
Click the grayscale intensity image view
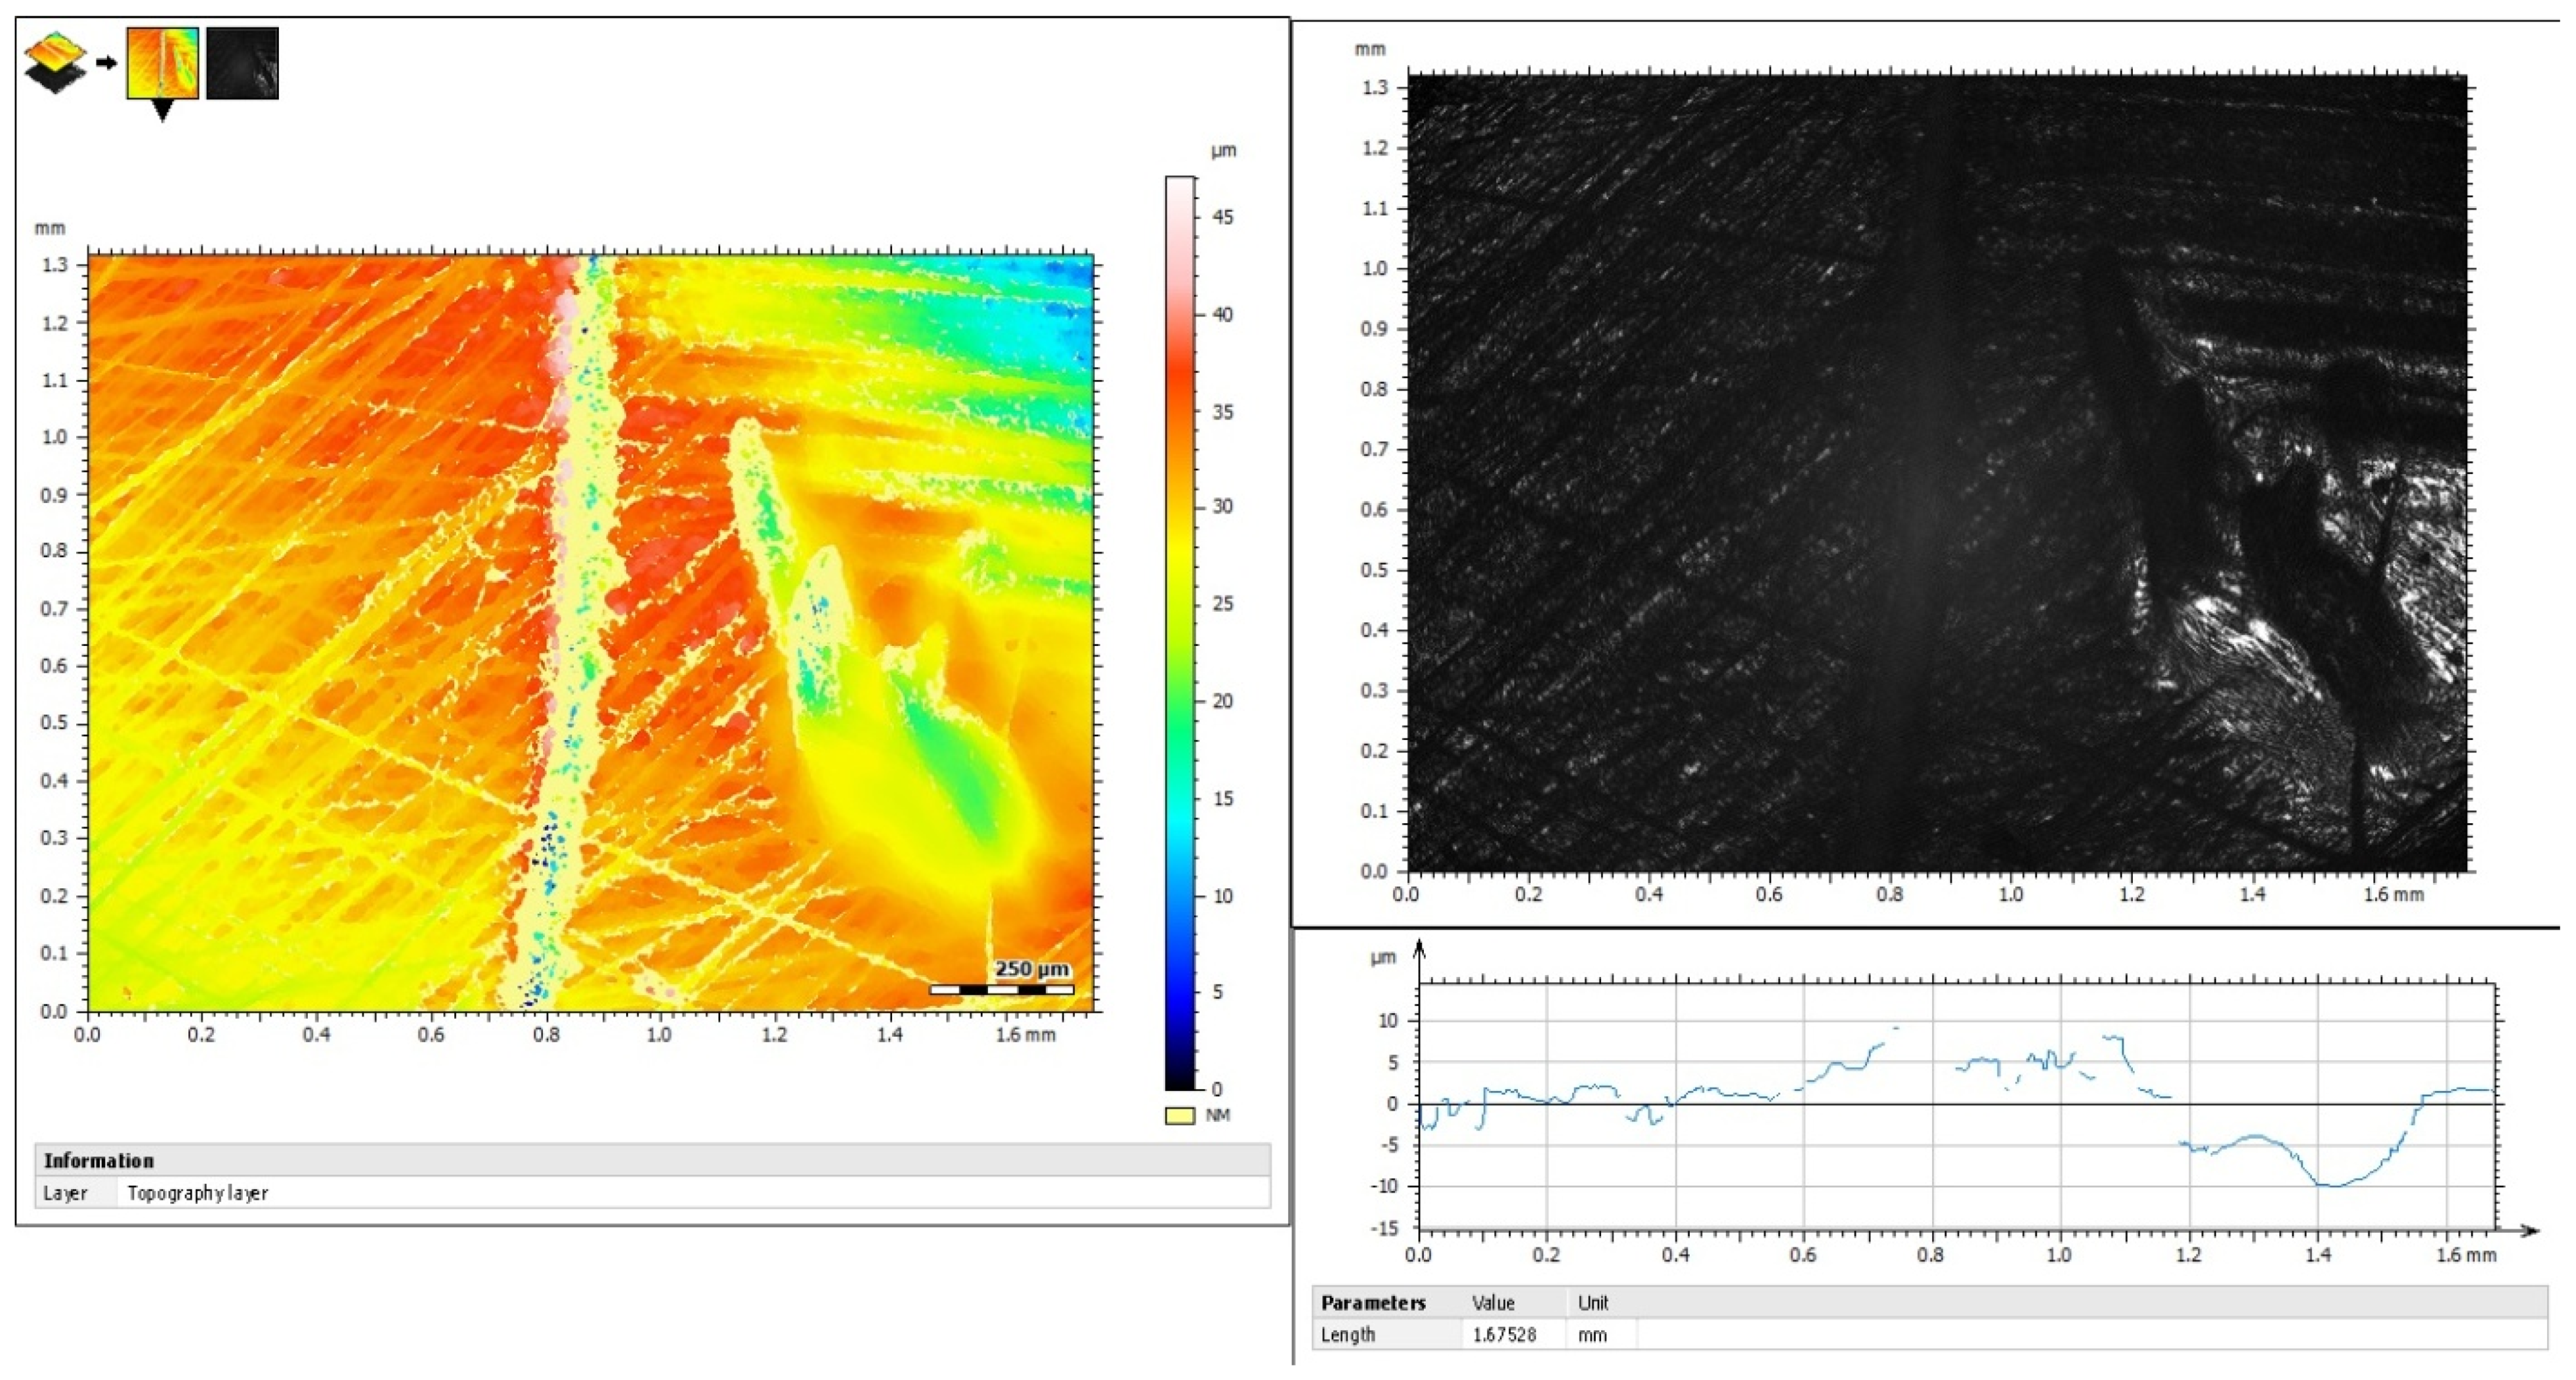pyautogui.click(x=1936, y=472)
